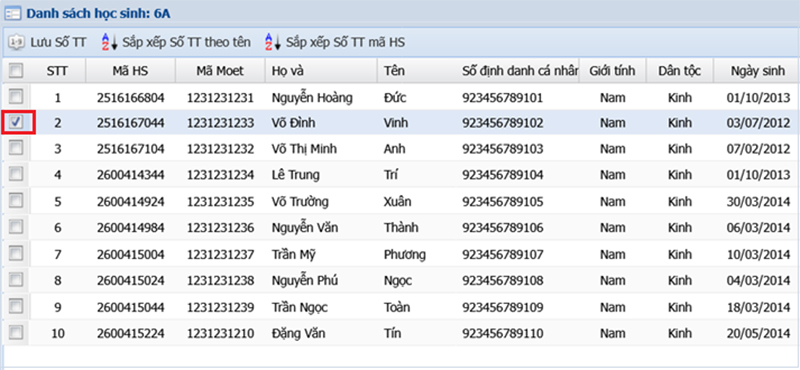
Task: Click the Giới tính column header
Action: tap(612, 71)
